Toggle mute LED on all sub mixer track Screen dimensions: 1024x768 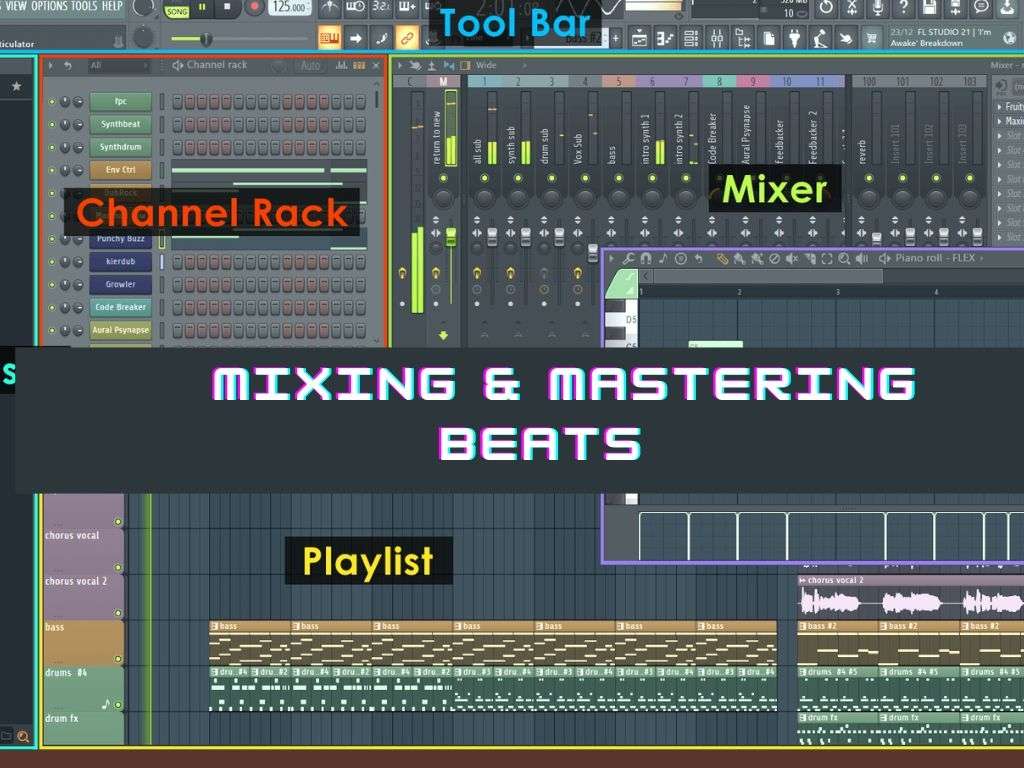(x=485, y=178)
